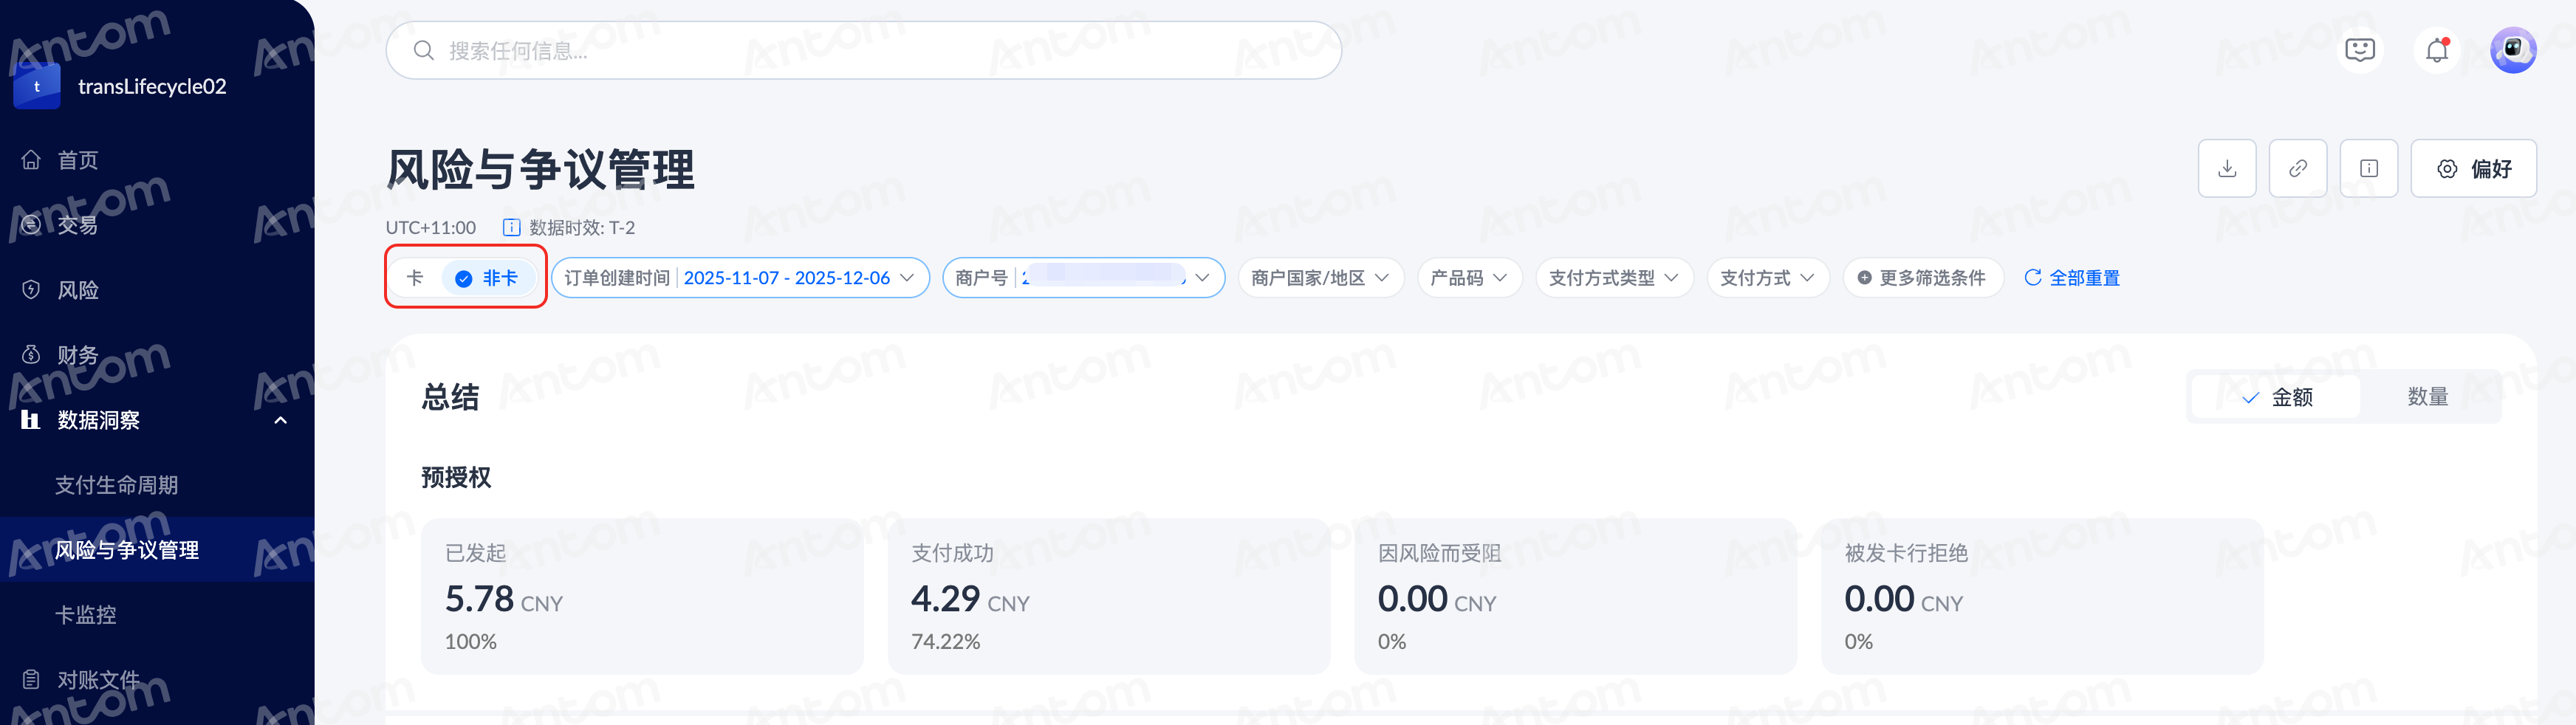Click the 全部重置 link

point(2072,278)
